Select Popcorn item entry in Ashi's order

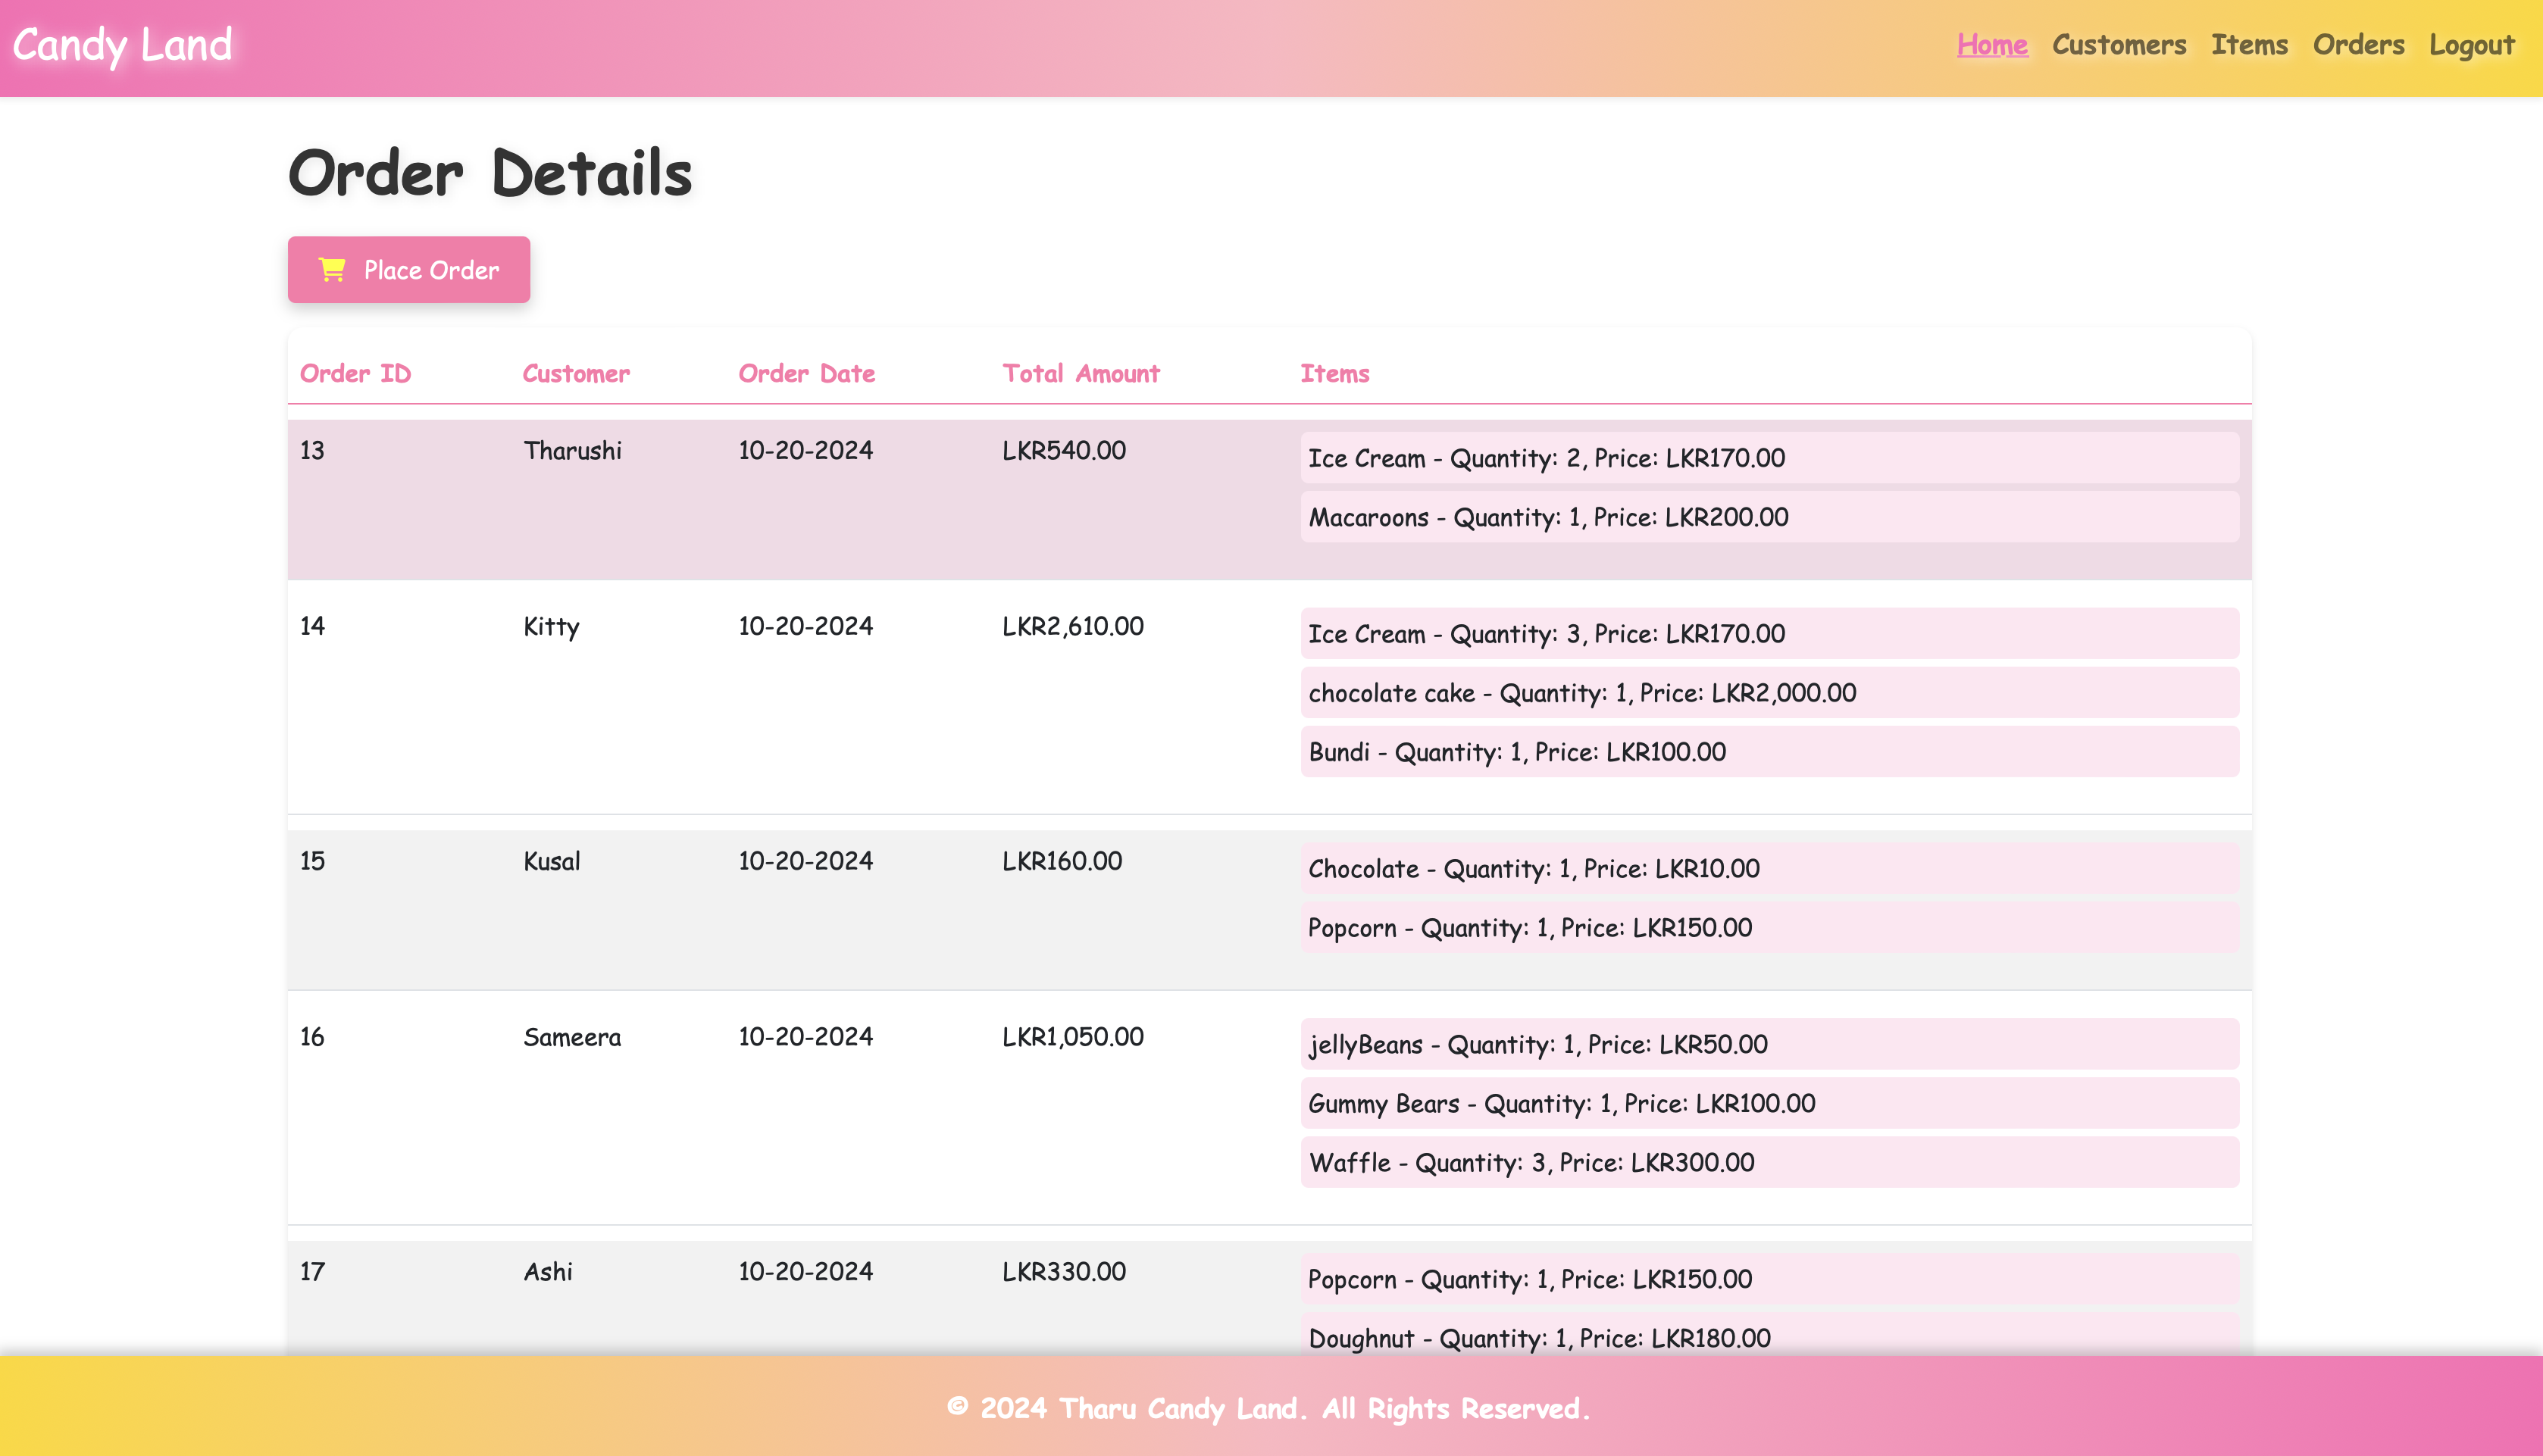click(x=1769, y=1279)
